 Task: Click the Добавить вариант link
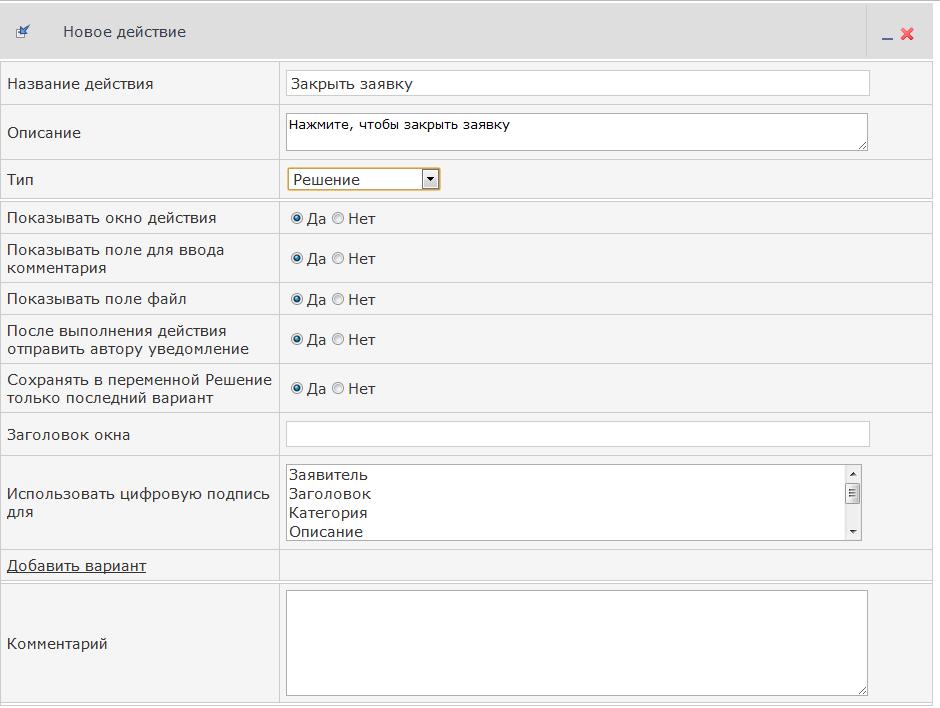(x=76, y=565)
